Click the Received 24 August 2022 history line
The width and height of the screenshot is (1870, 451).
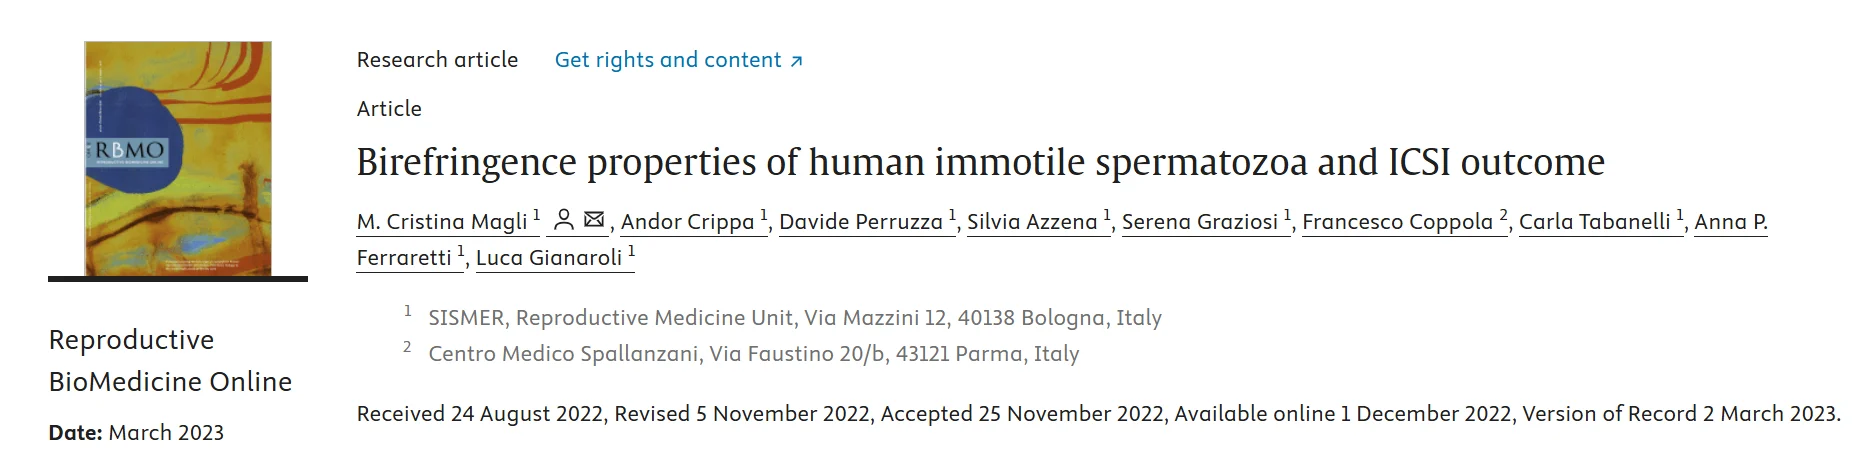pos(1098,413)
